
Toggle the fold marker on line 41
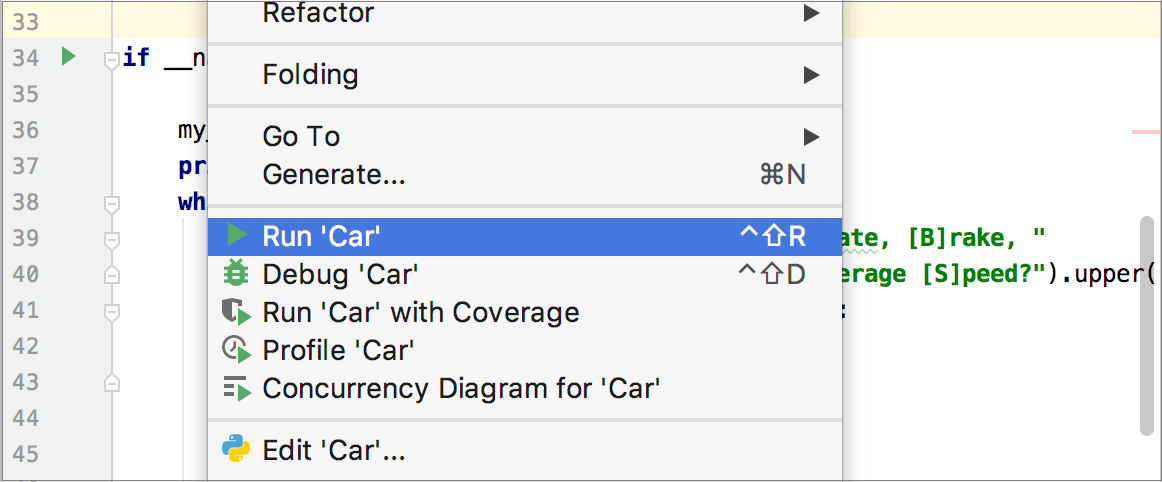coord(111,312)
